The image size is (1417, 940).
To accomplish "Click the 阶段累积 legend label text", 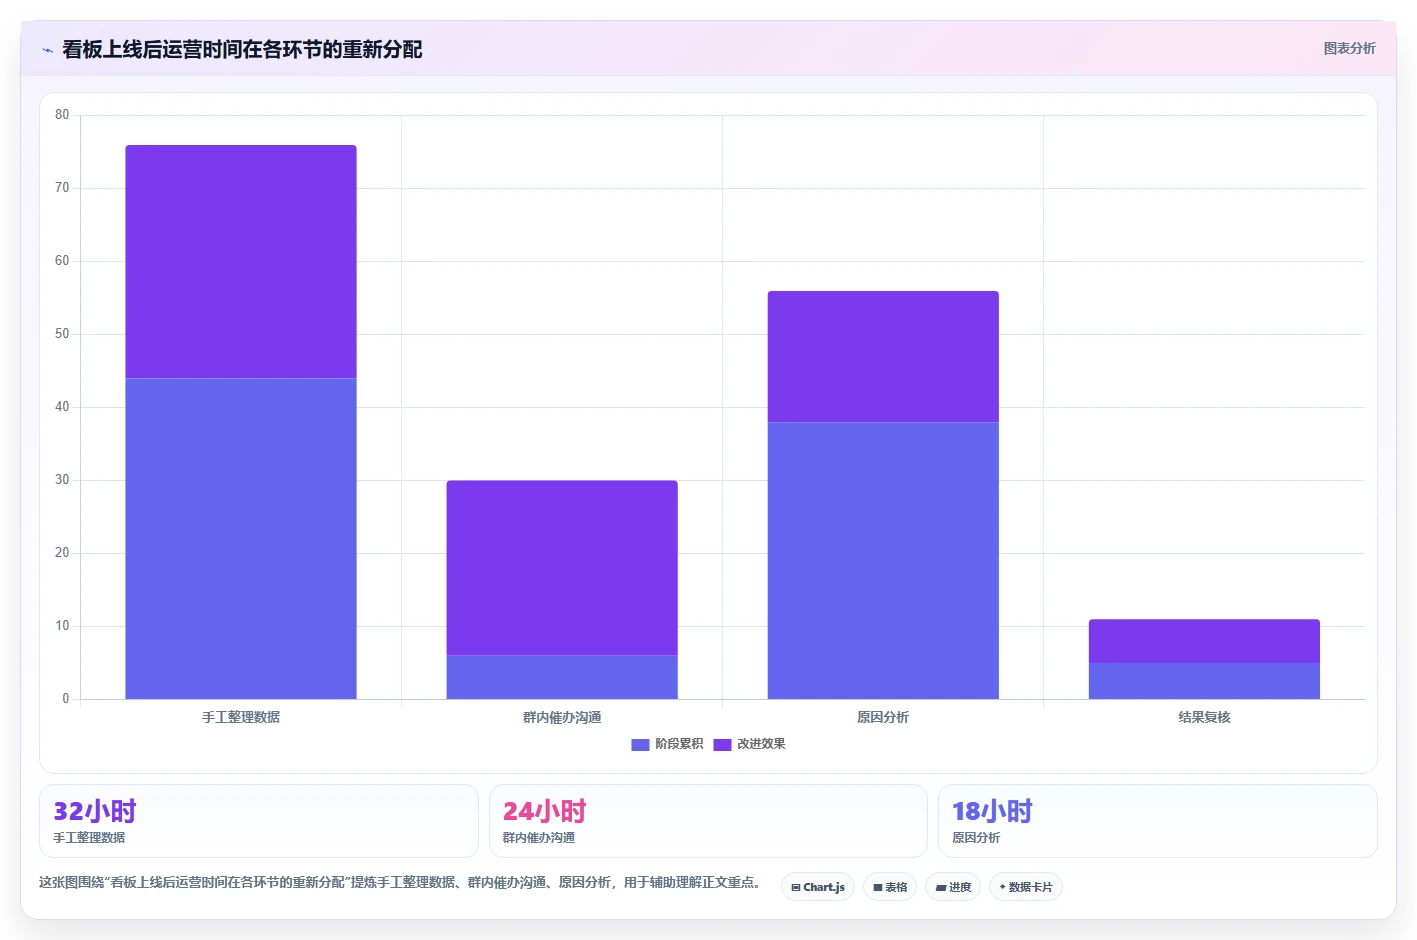I will [679, 744].
